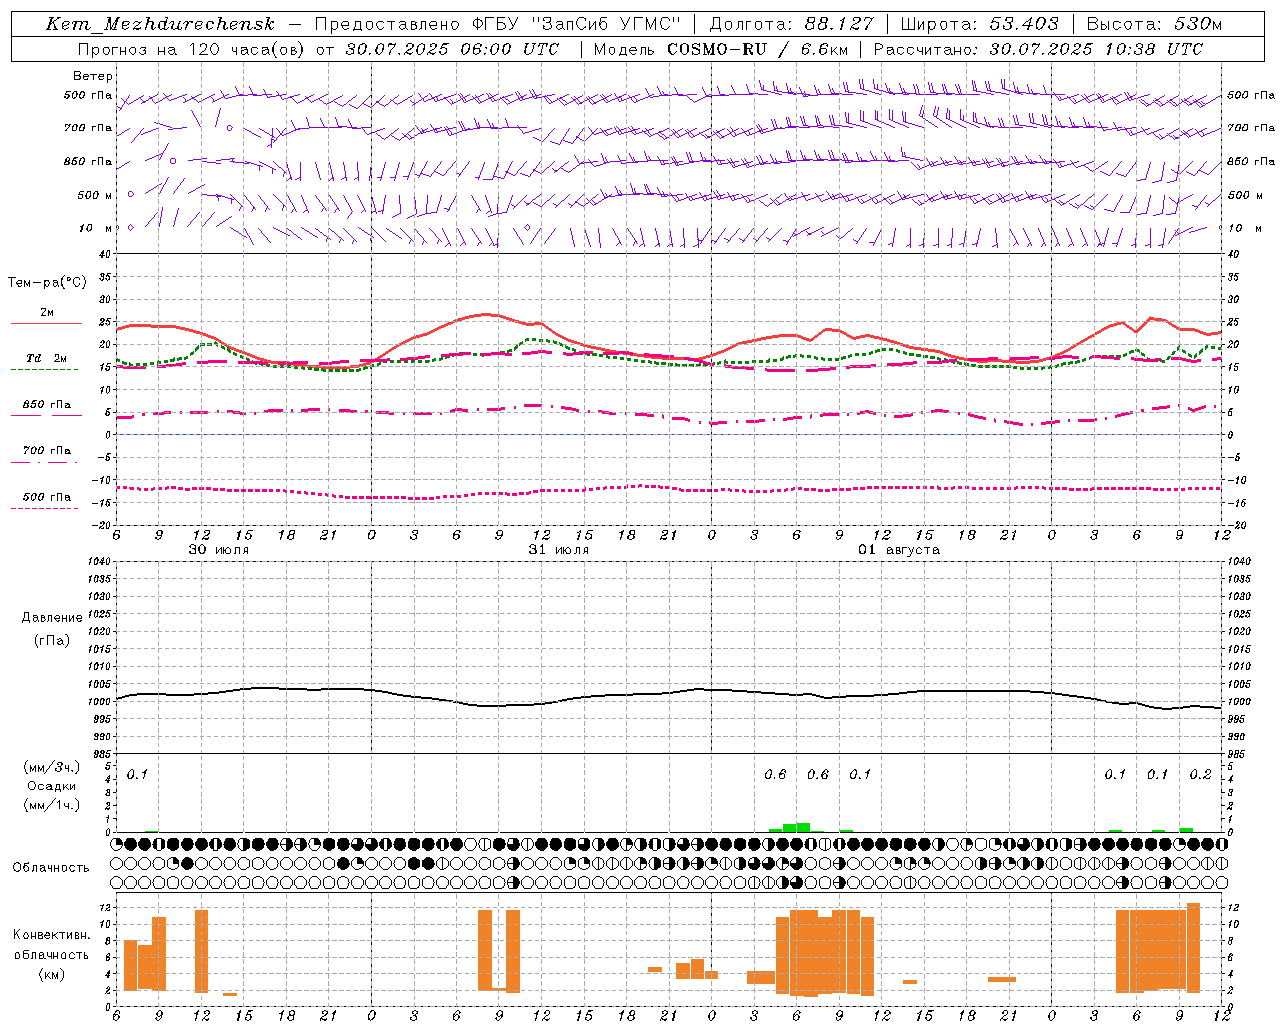Click the 'Широта: 53.403' latitude value
This screenshot has height=1024, width=1280.
(979, 24)
